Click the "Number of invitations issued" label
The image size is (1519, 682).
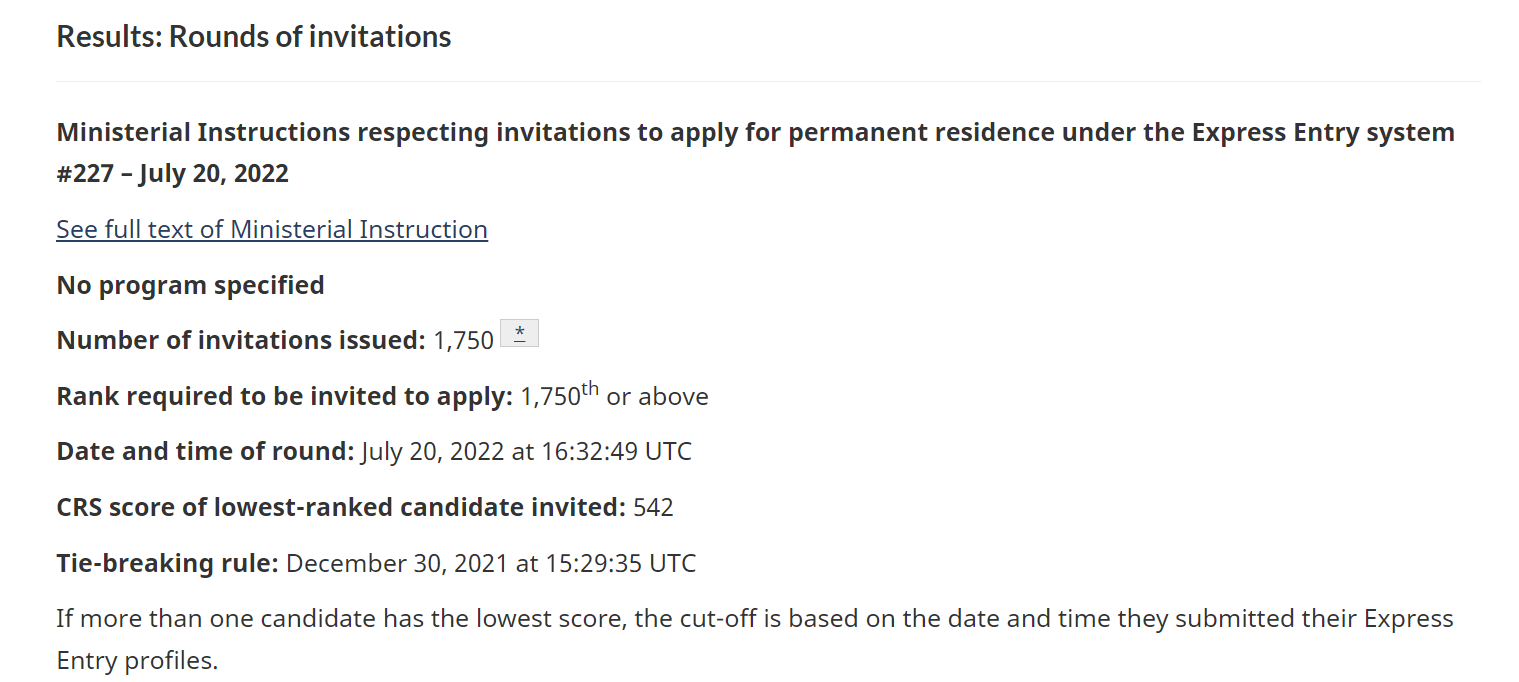tap(241, 340)
